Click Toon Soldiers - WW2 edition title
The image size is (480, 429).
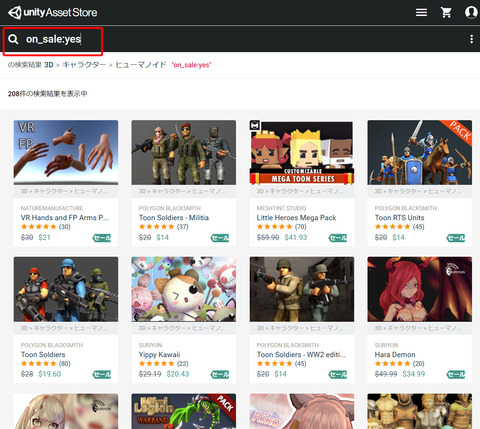(x=301, y=354)
